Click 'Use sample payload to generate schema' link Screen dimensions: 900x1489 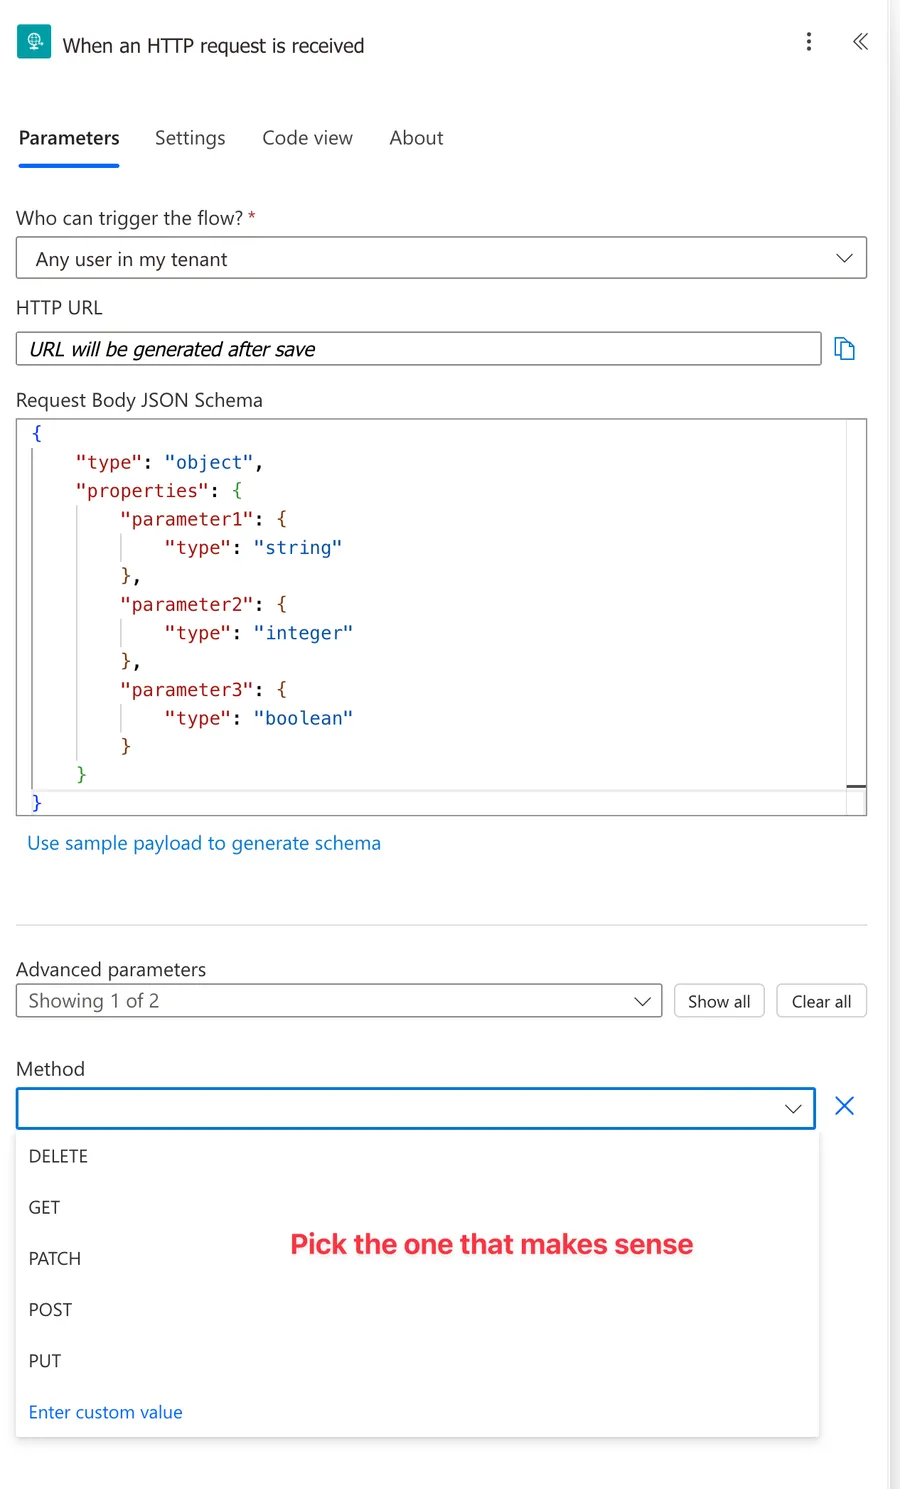click(x=204, y=843)
